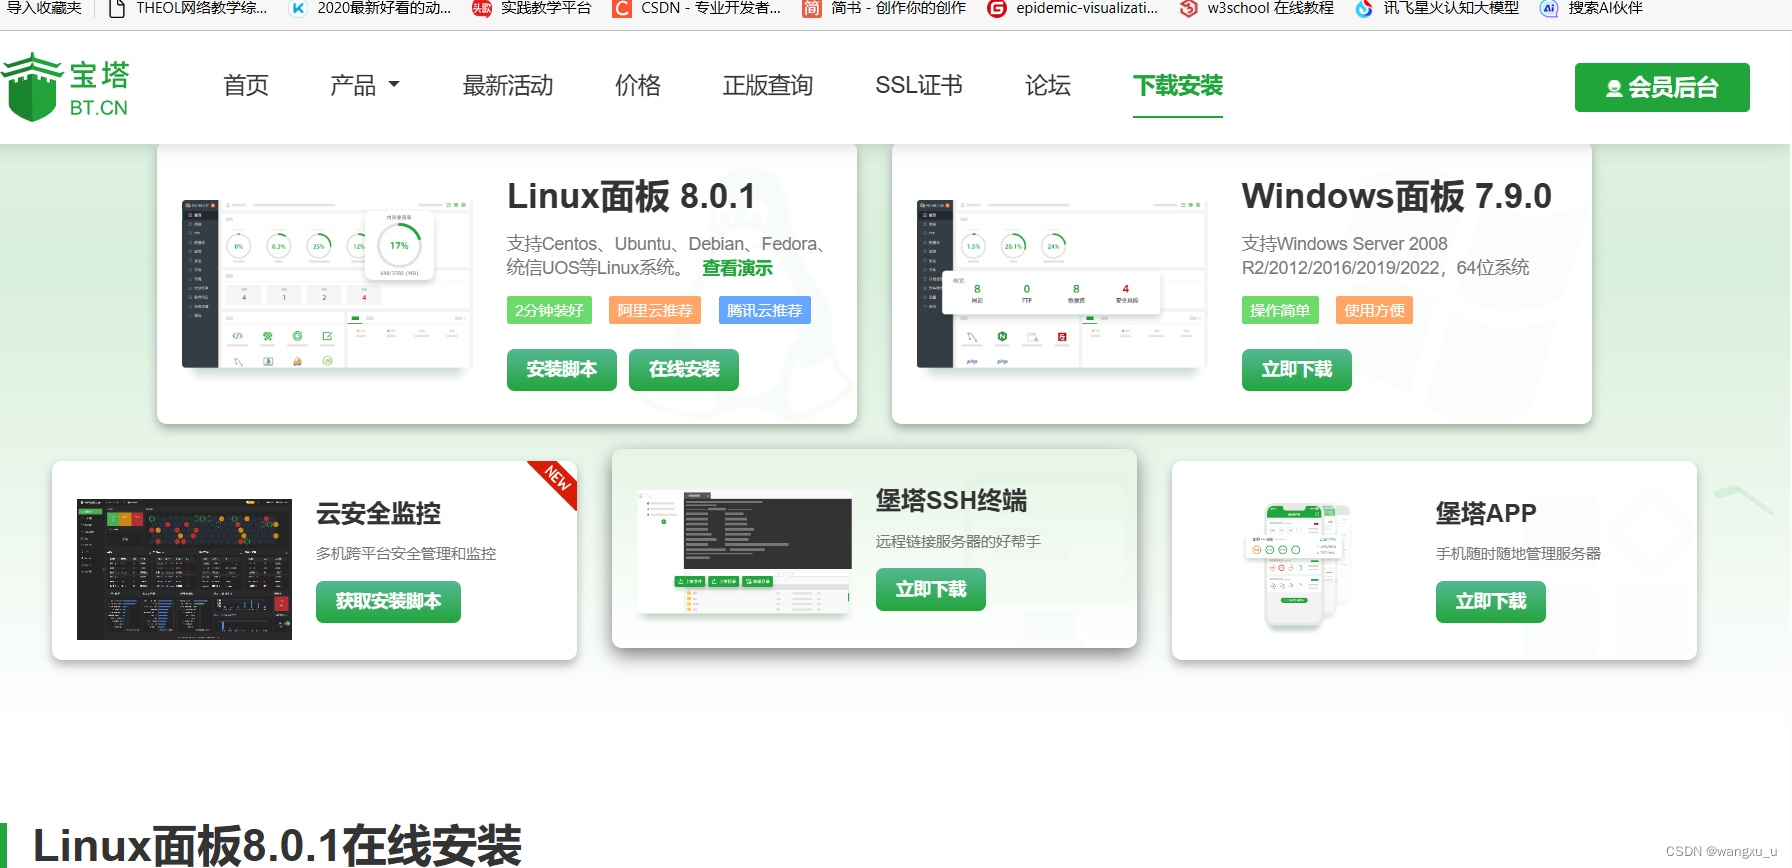Viewport: 1792px width, 868px height.
Task: Open 实践教学平台 bookmark
Action: (x=532, y=8)
